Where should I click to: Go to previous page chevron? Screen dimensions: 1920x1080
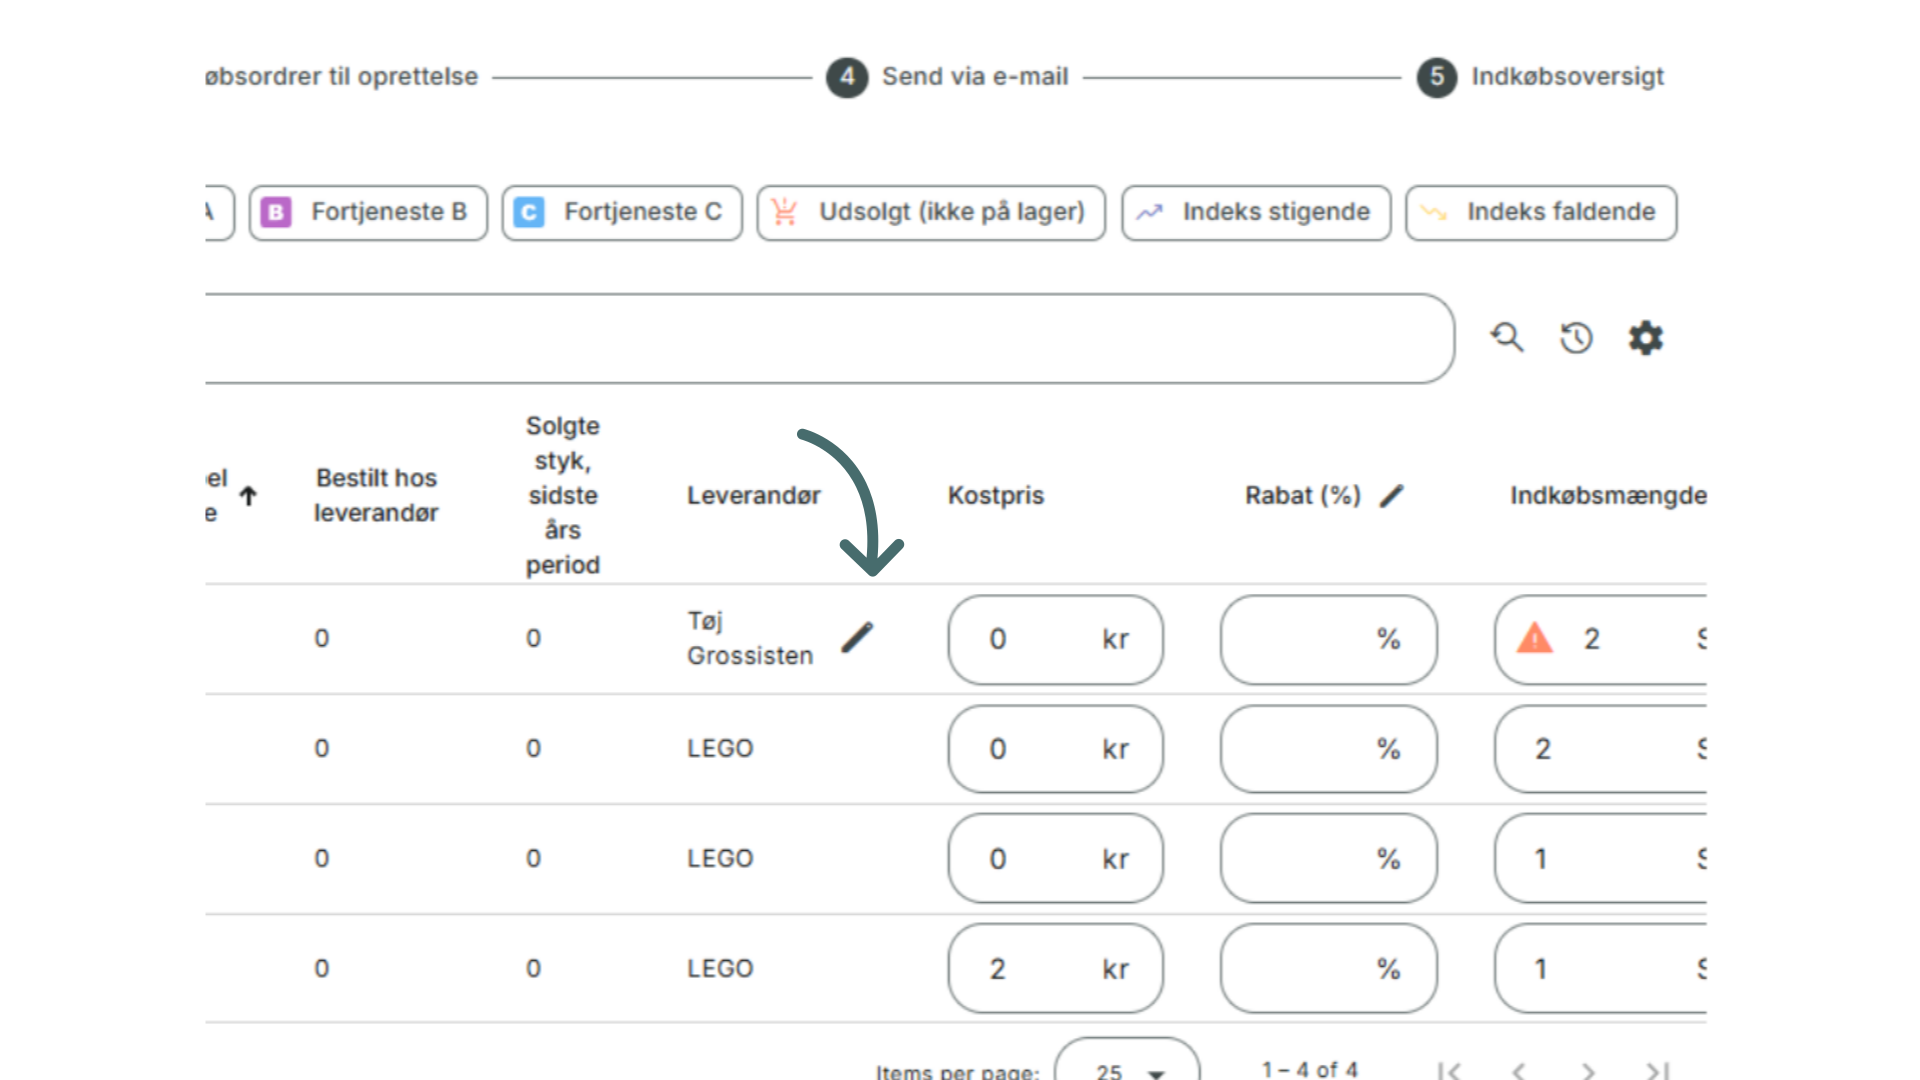click(x=1519, y=1071)
